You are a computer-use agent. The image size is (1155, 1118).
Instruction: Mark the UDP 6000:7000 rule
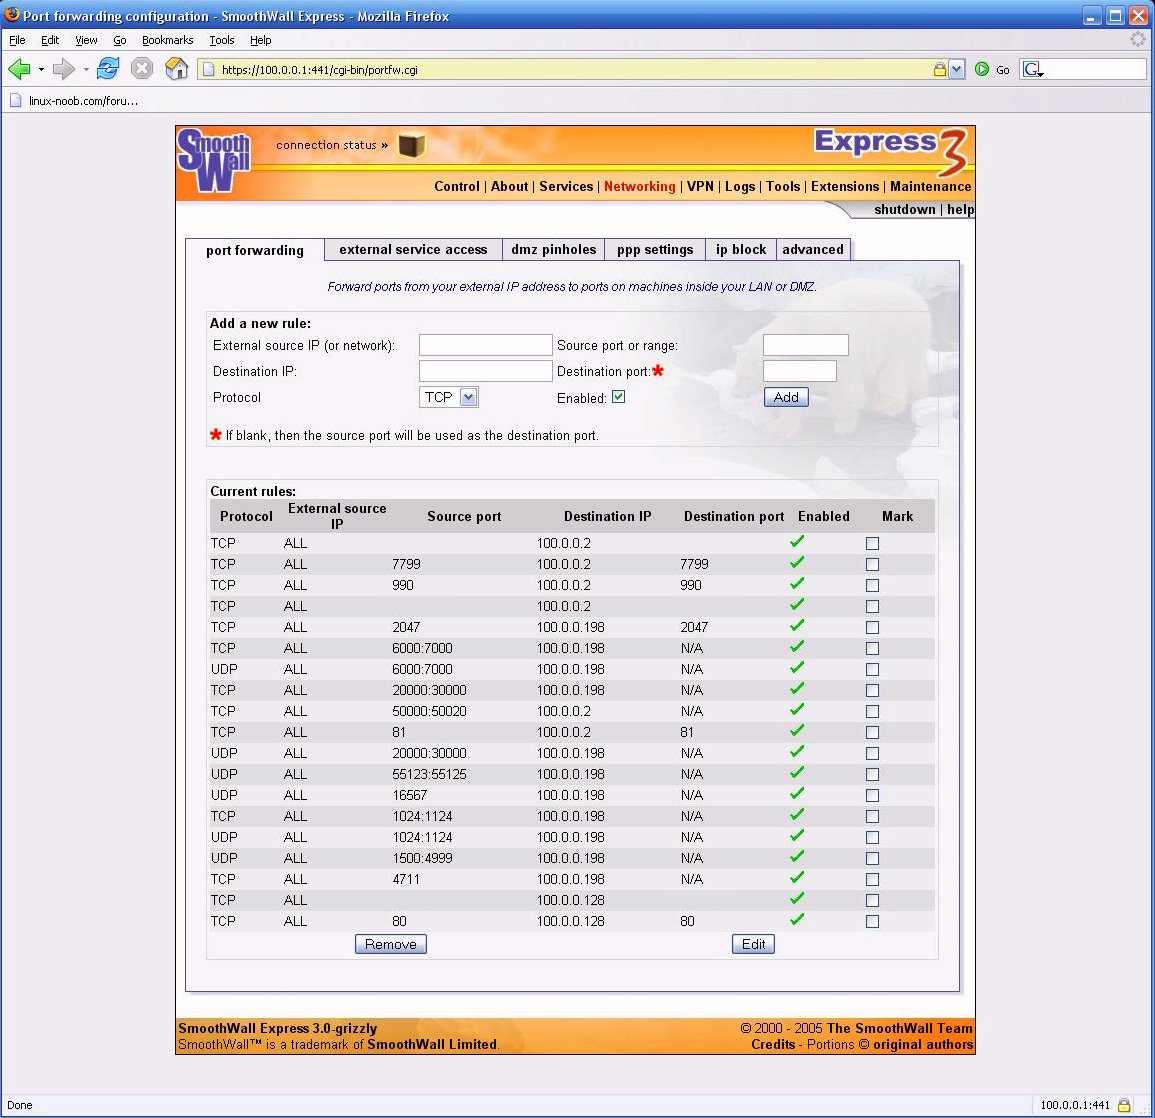(872, 669)
